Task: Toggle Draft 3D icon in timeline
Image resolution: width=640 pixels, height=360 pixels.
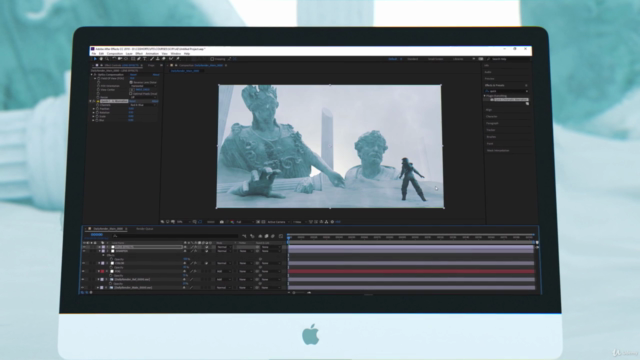Action: point(252,236)
